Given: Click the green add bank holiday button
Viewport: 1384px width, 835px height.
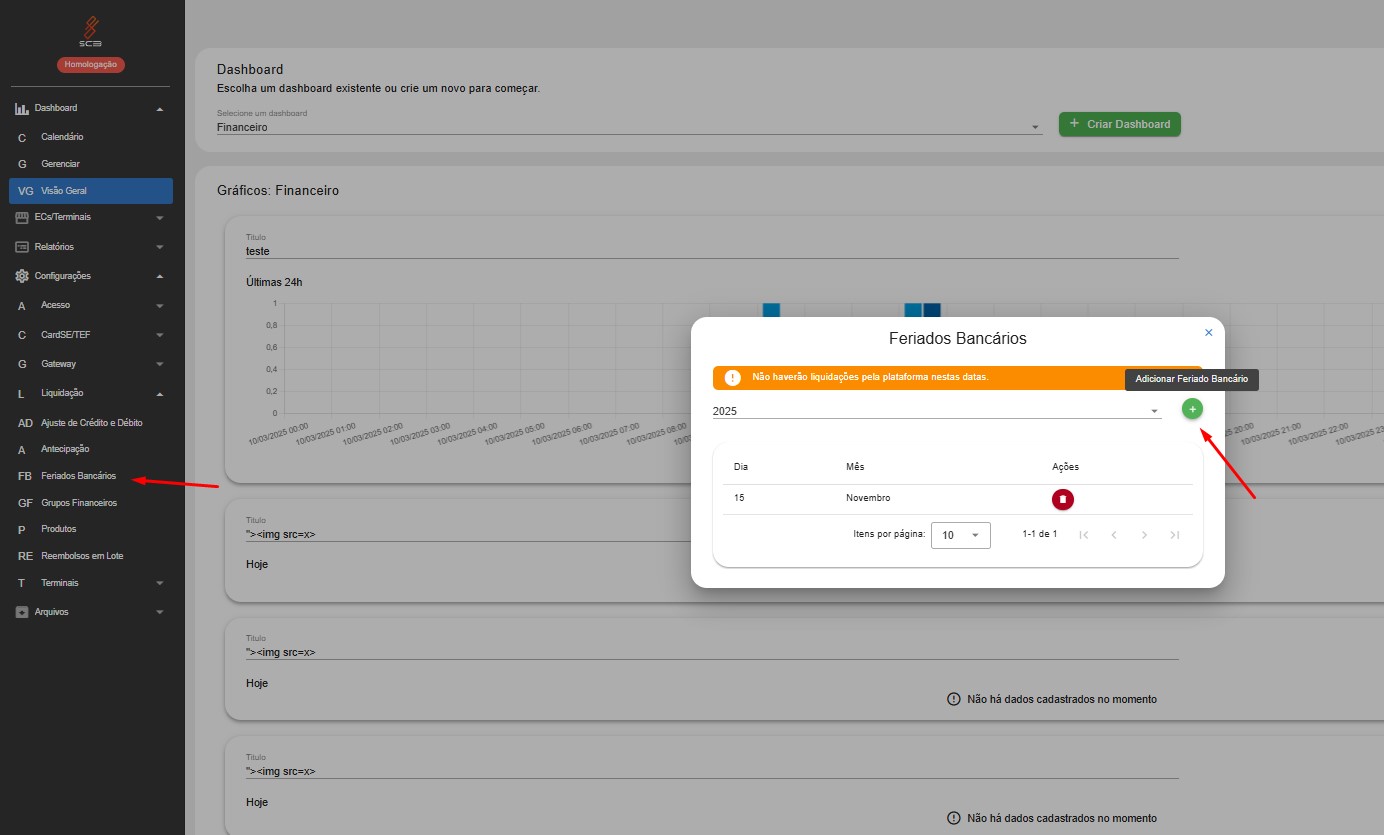Looking at the screenshot, I should (1192, 409).
